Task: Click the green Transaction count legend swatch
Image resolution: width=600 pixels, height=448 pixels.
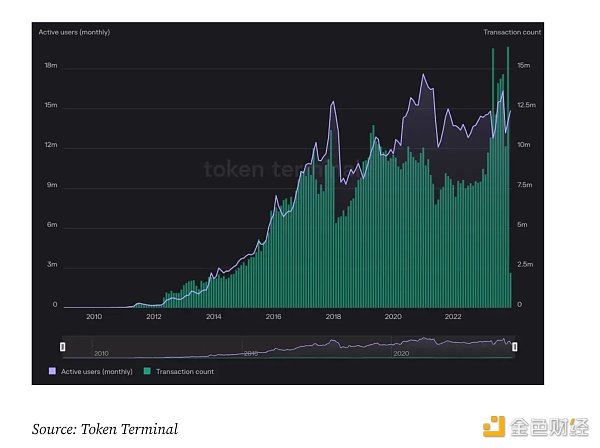Action: click(x=148, y=371)
